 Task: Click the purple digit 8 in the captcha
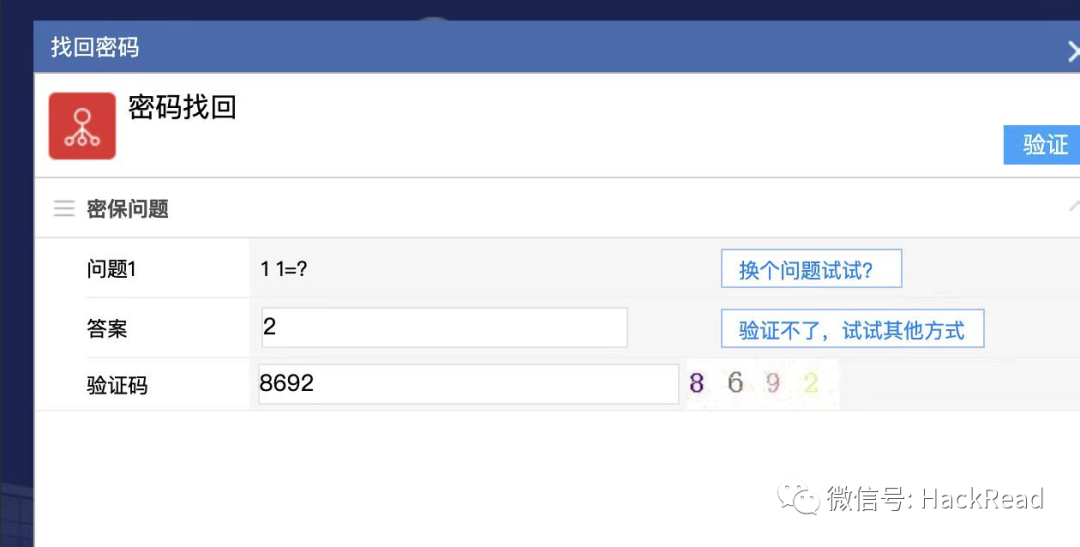696,383
